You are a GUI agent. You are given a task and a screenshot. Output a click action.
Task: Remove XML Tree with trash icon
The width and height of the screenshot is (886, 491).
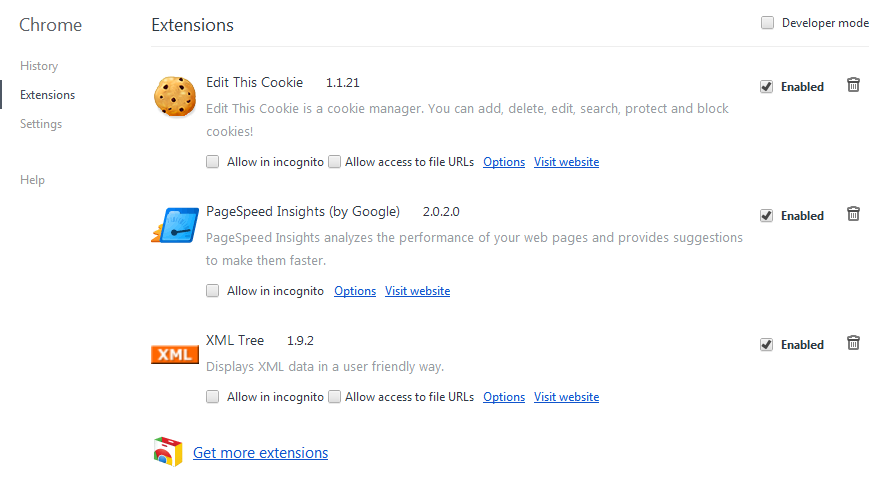(853, 343)
